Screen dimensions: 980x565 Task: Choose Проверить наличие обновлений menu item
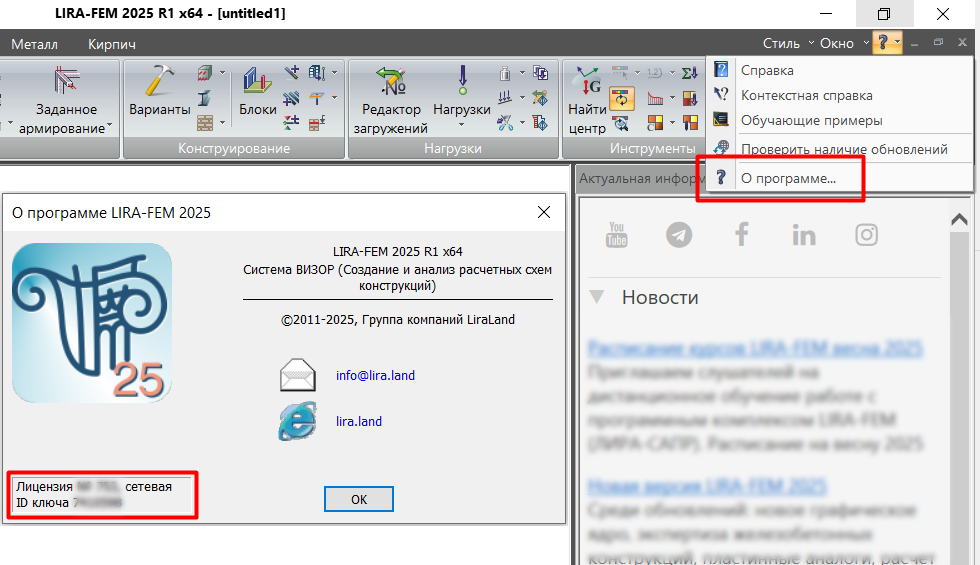843,149
